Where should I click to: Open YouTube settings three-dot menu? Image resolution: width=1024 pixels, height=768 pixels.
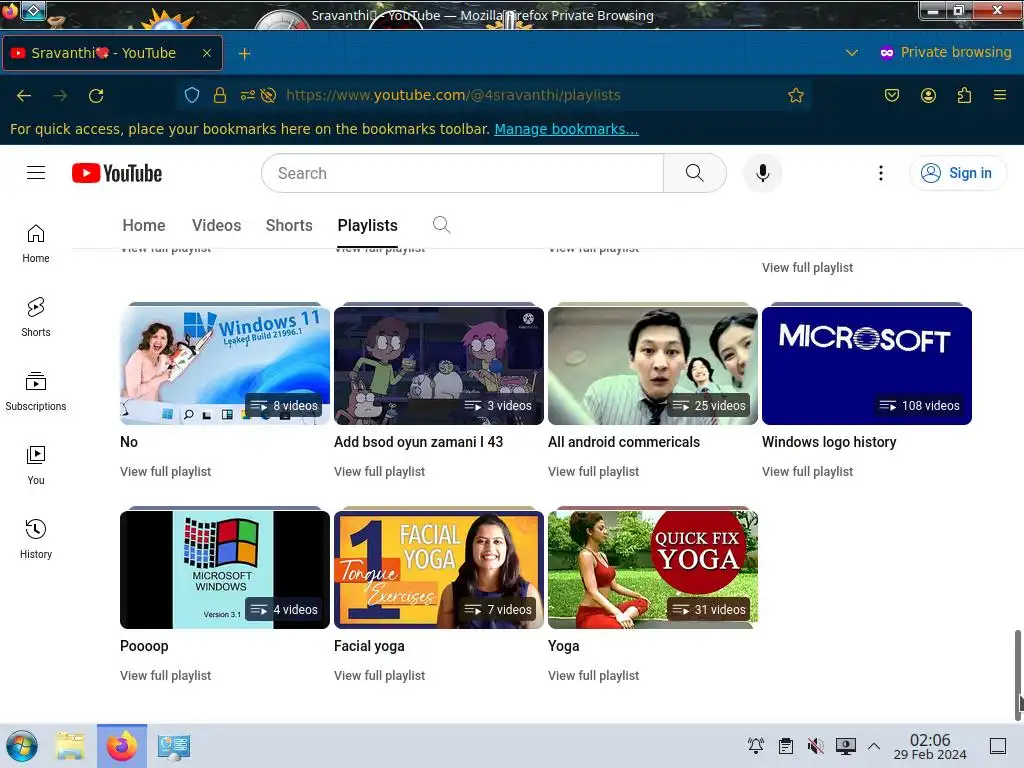click(880, 173)
